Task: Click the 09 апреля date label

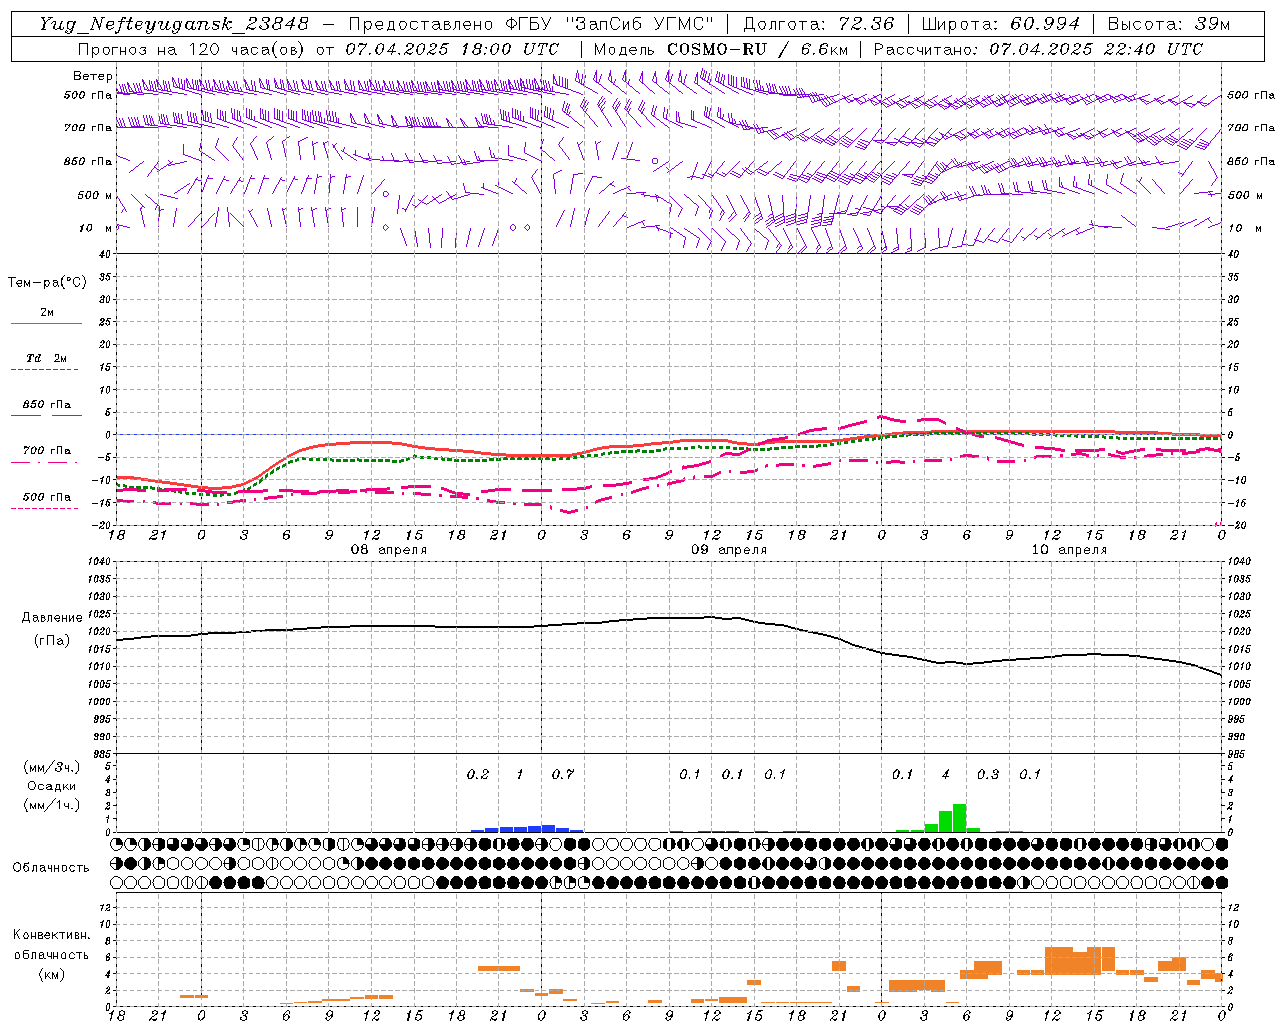Action: click(729, 550)
